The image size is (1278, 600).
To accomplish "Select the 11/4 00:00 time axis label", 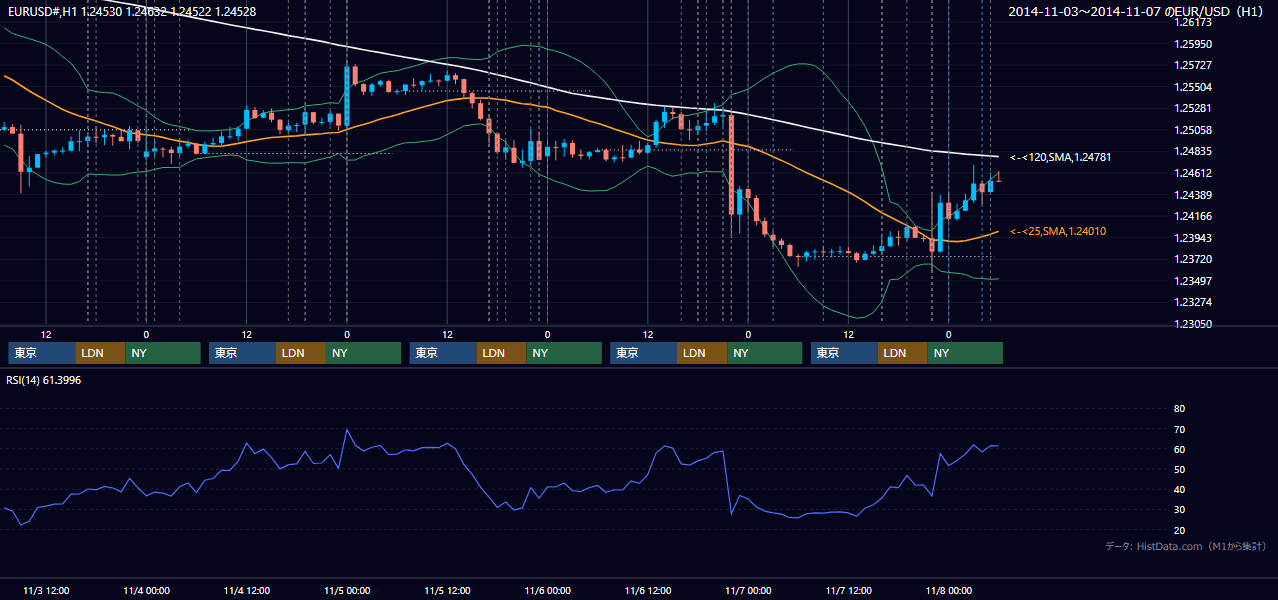I will pyautogui.click(x=146, y=591).
